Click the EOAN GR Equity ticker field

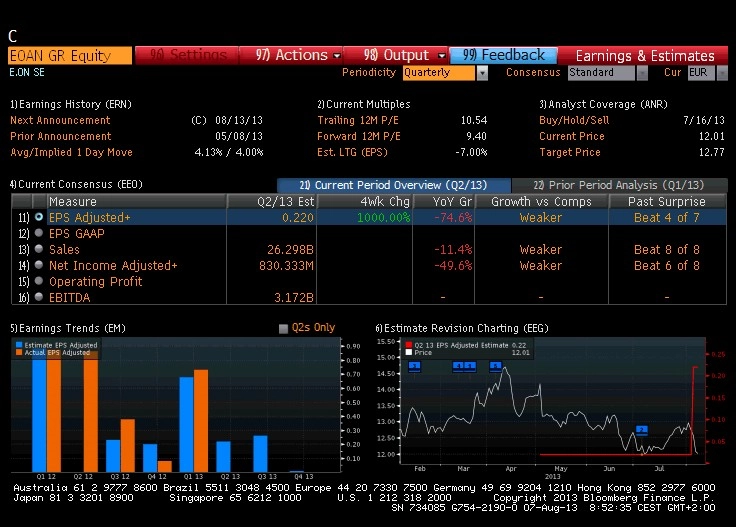pos(70,55)
